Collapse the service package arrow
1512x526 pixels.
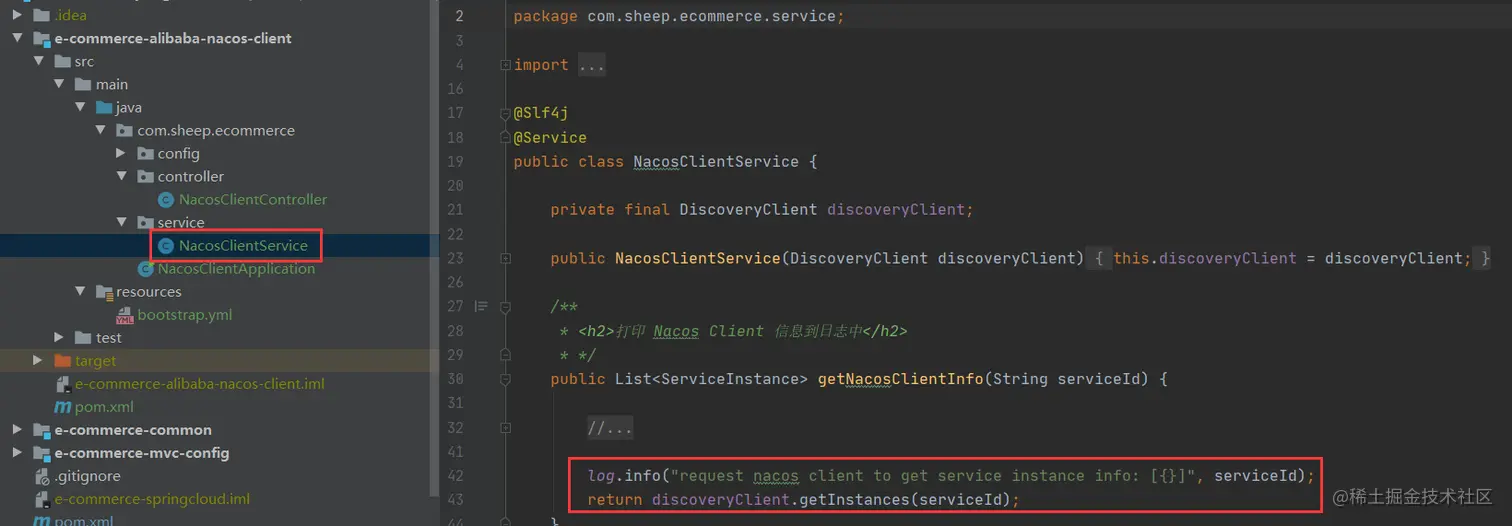pyautogui.click(x=120, y=222)
